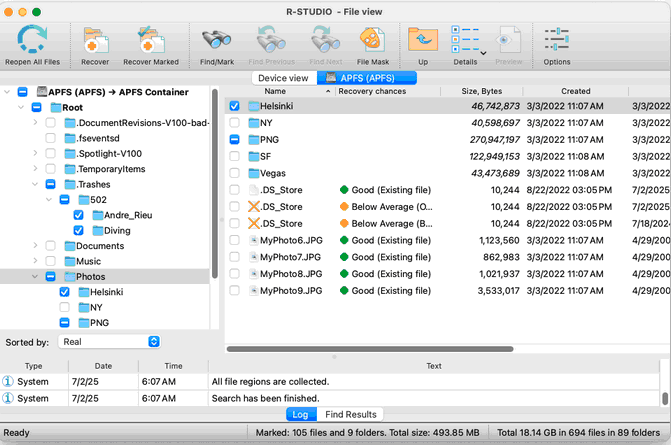Click 'Search has been finished.' log text
Image resolution: width=671 pixels, height=445 pixels.
[x=265, y=398]
